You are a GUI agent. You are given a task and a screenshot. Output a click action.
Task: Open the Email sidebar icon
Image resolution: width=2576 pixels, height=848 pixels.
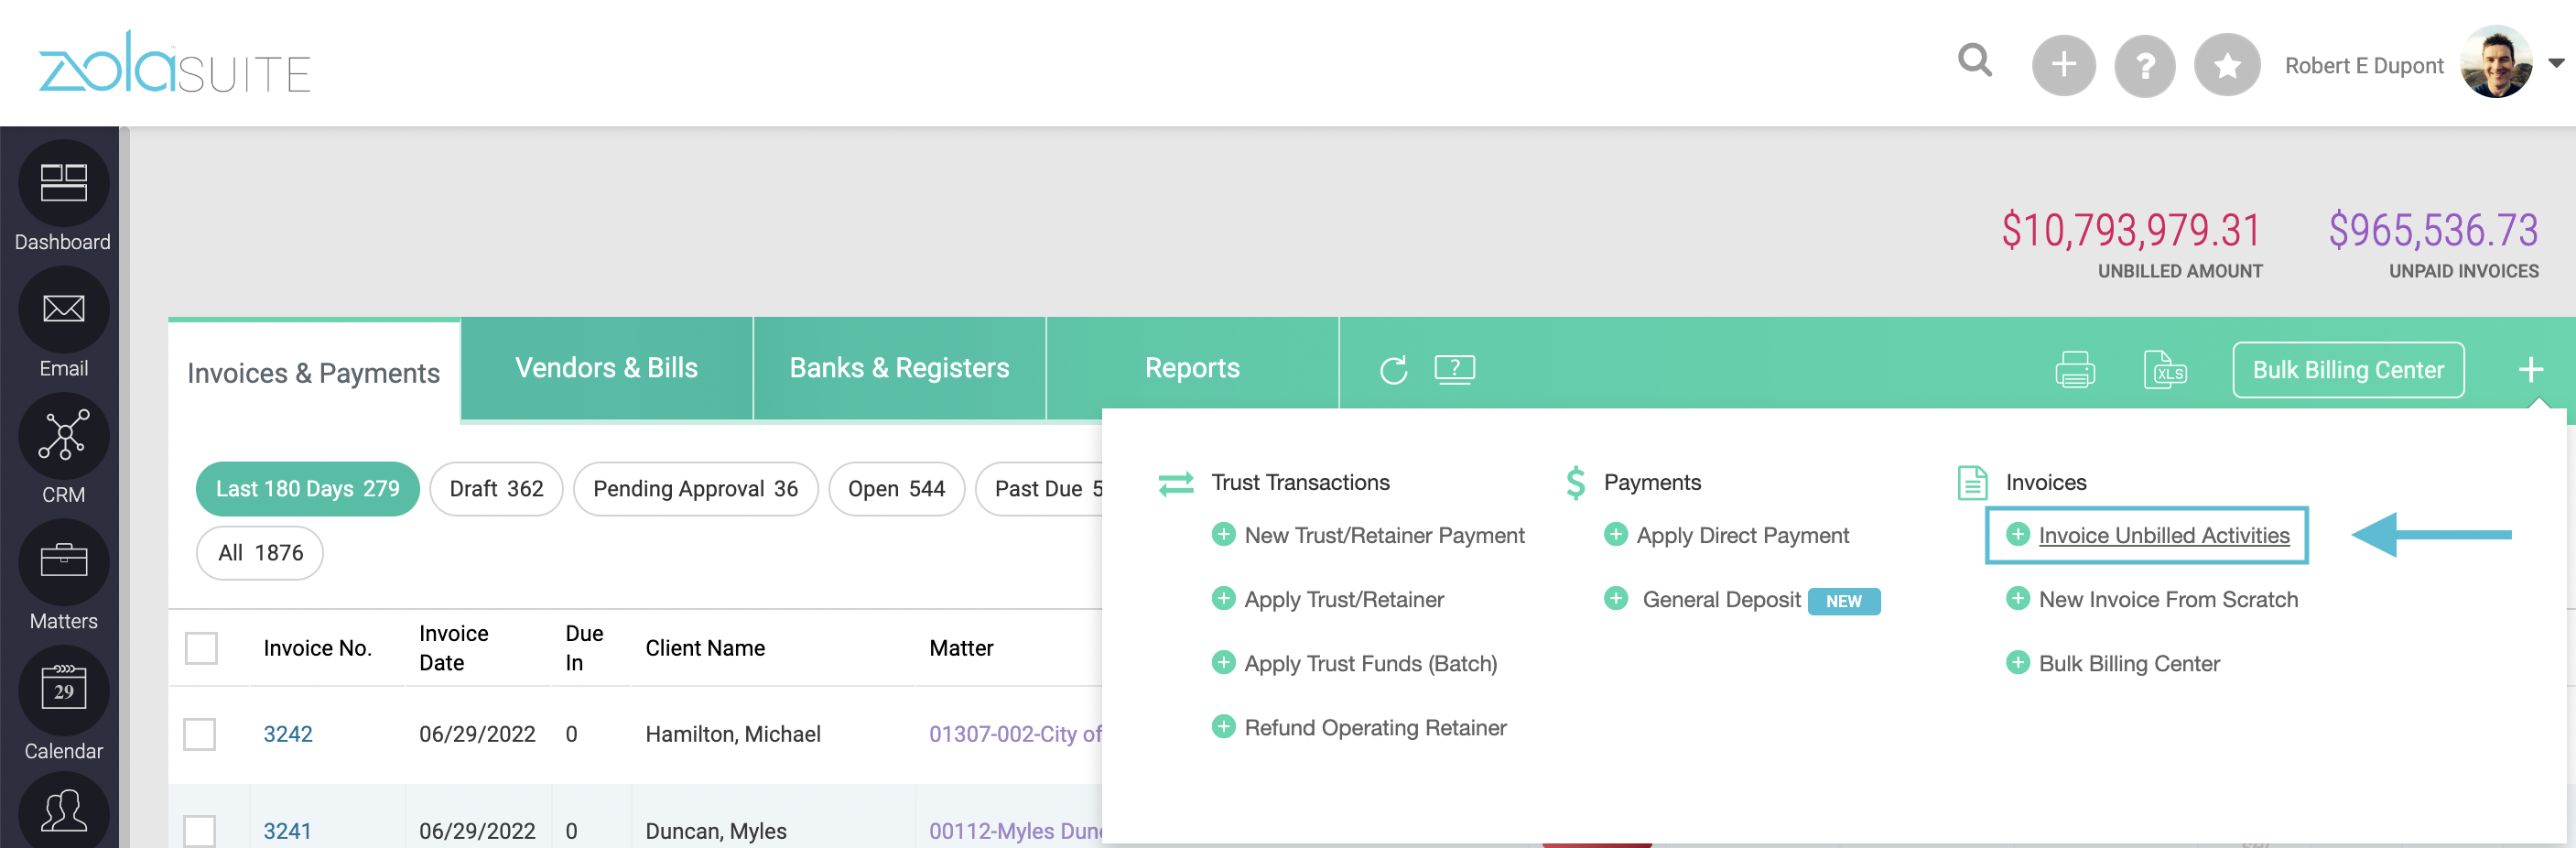pyautogui.click(x=63, y=309)
